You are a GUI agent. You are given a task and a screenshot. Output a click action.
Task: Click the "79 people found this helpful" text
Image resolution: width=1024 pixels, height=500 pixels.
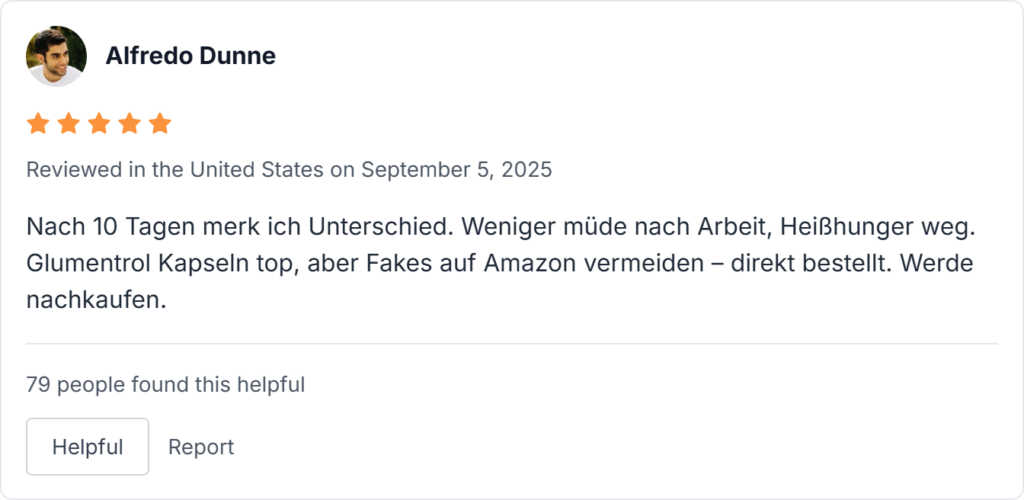[x=165, y=383]
